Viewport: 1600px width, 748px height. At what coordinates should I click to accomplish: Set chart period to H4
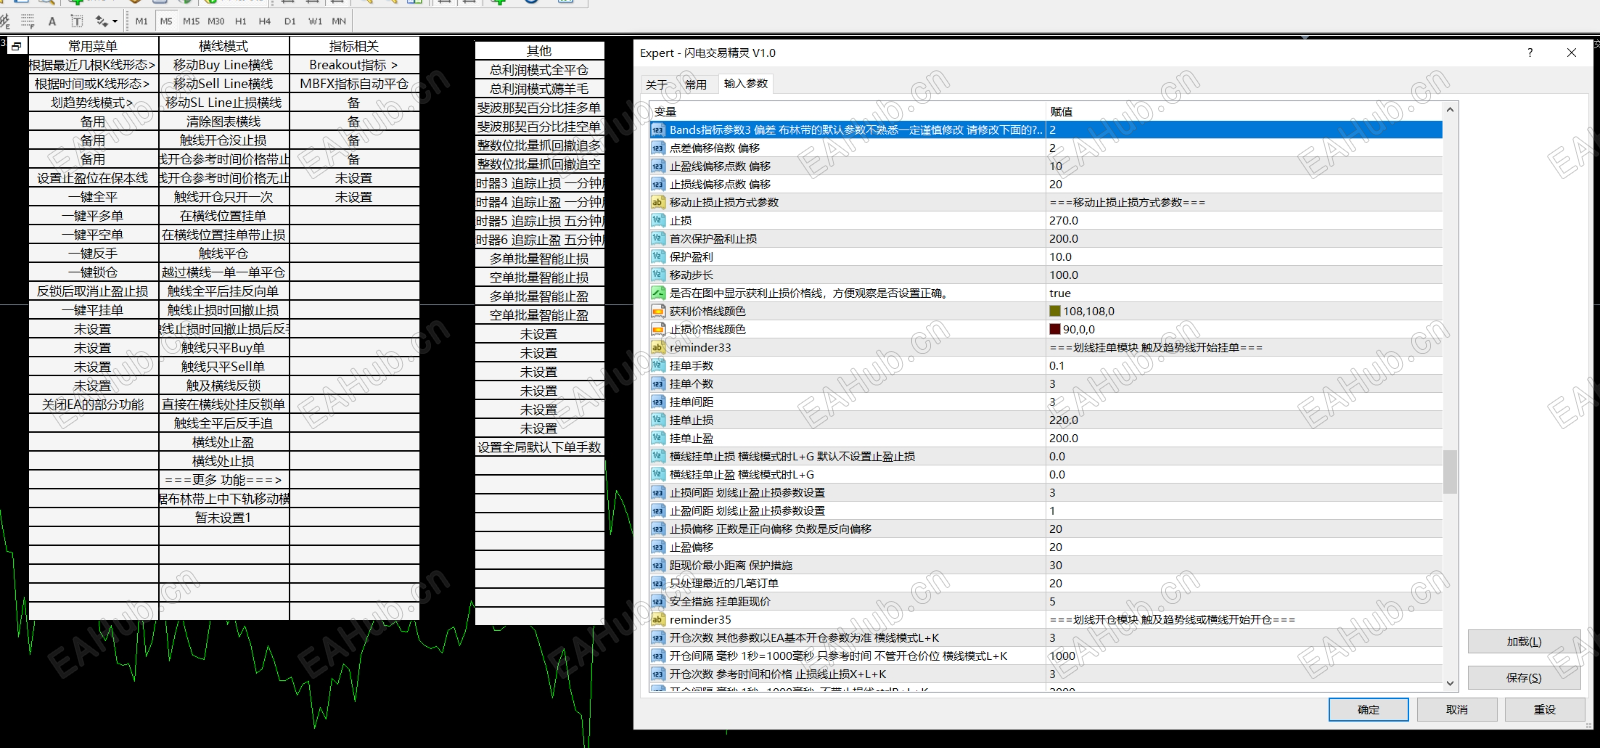(265, 21)
